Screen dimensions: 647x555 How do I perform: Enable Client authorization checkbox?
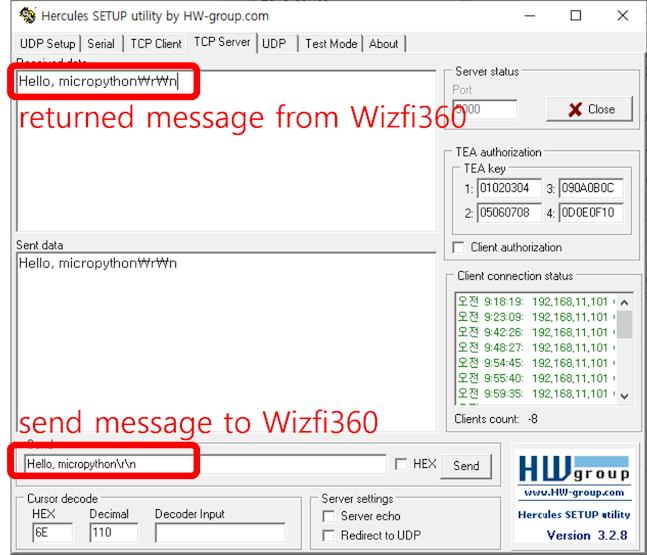coord(458,248)
